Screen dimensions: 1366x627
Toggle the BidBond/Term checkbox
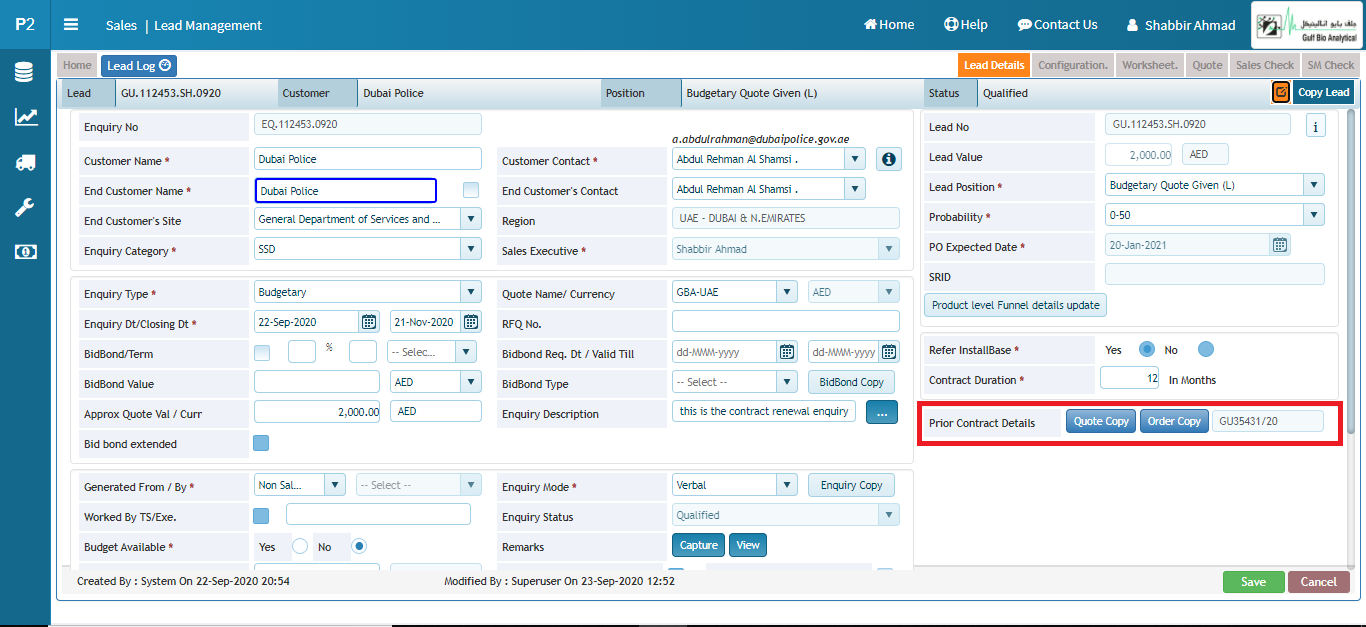pos(262,352)
